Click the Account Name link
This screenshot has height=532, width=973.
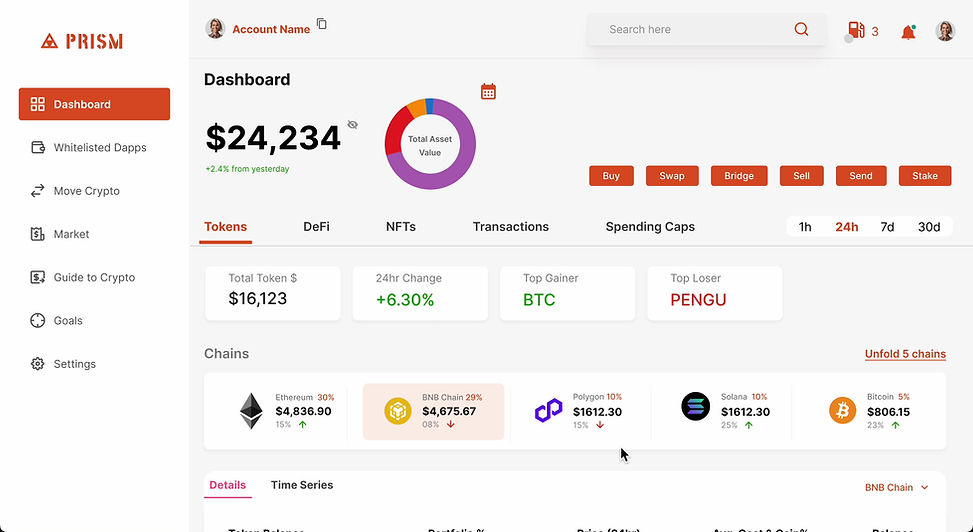click(271, 29)
